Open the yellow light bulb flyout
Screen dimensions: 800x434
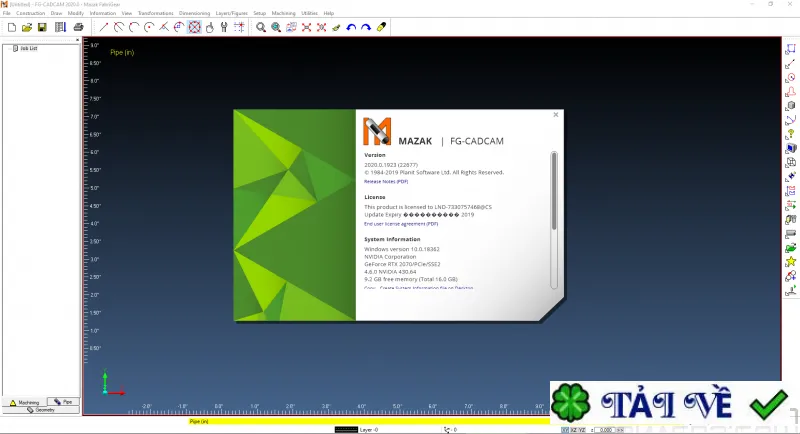click(x=790, y=134)
